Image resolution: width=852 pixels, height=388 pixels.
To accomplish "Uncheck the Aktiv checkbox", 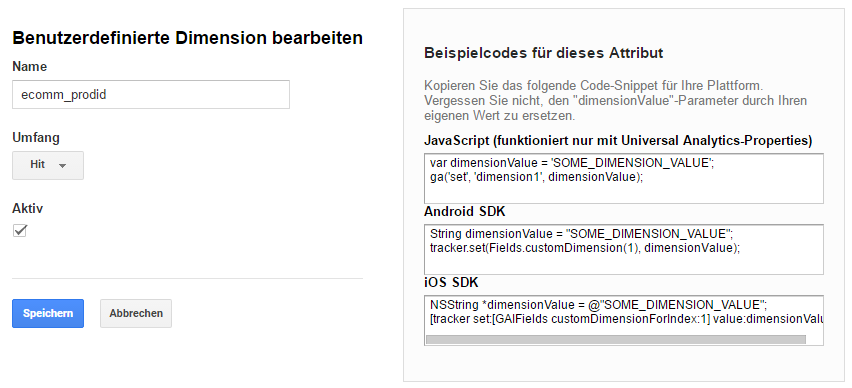I will [x=20, y=231].
